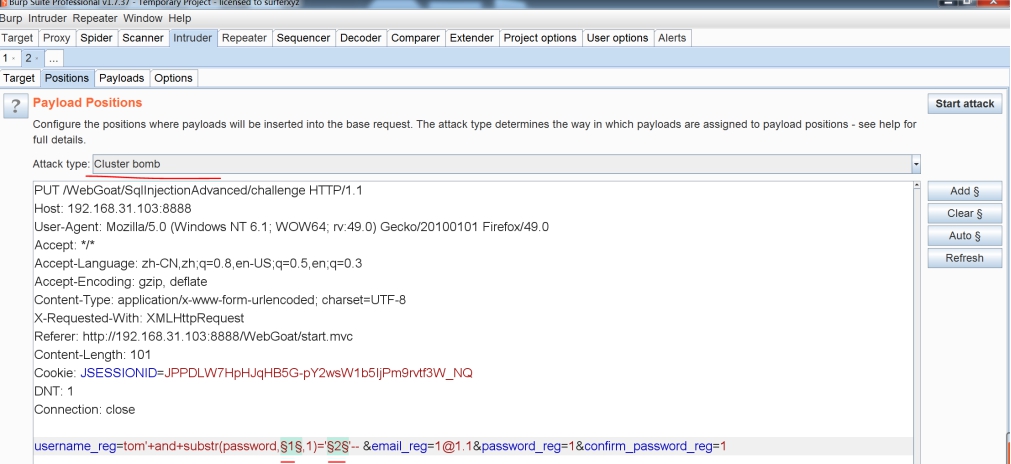Image resolution: width=1011 pixels, height=464 pixels.
Task: Click the username_reg parameter name
Action: [75, 446]
